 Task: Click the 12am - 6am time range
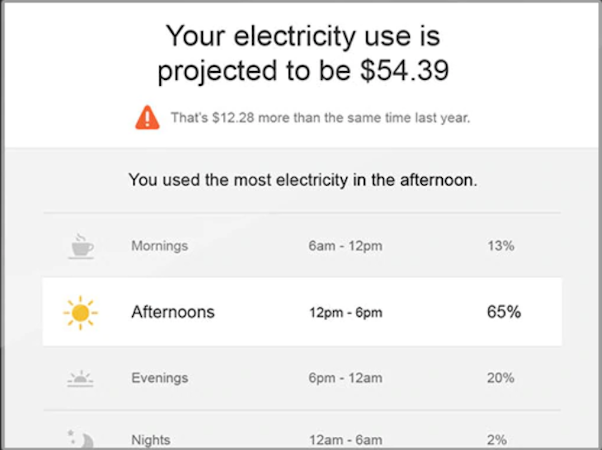coord(345,439)
